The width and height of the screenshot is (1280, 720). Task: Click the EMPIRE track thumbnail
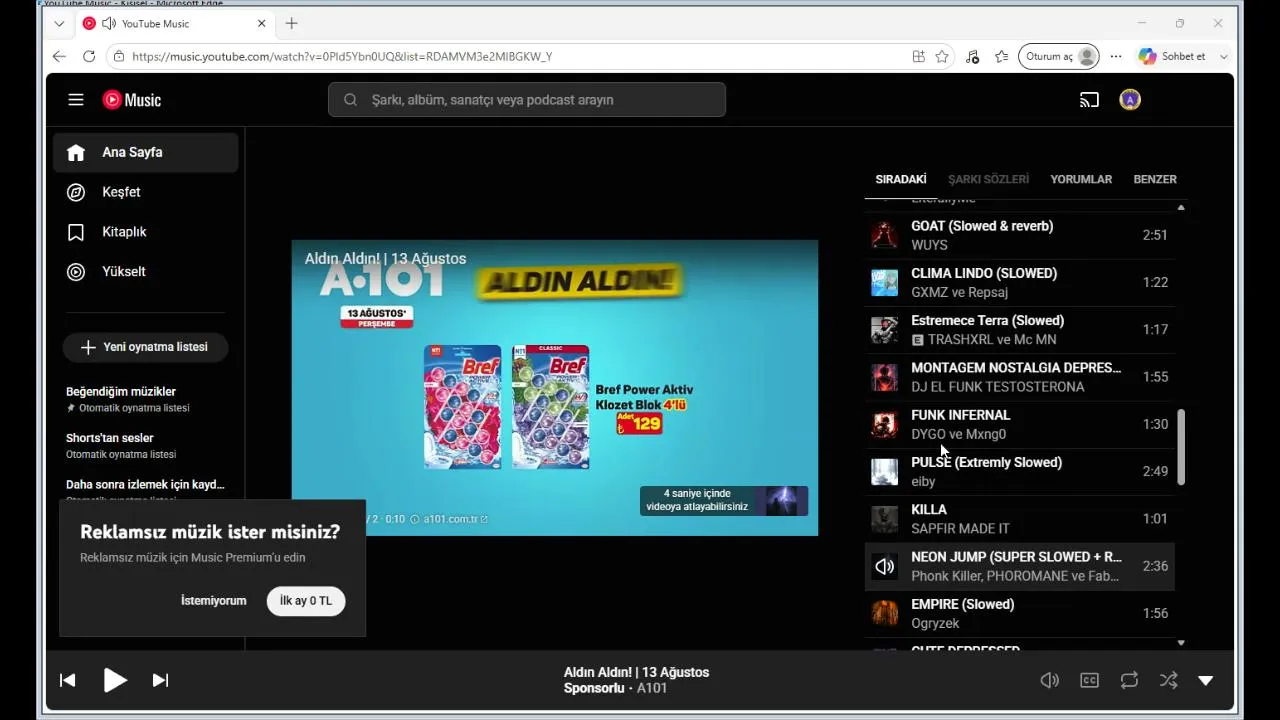[x=885, y=613]
